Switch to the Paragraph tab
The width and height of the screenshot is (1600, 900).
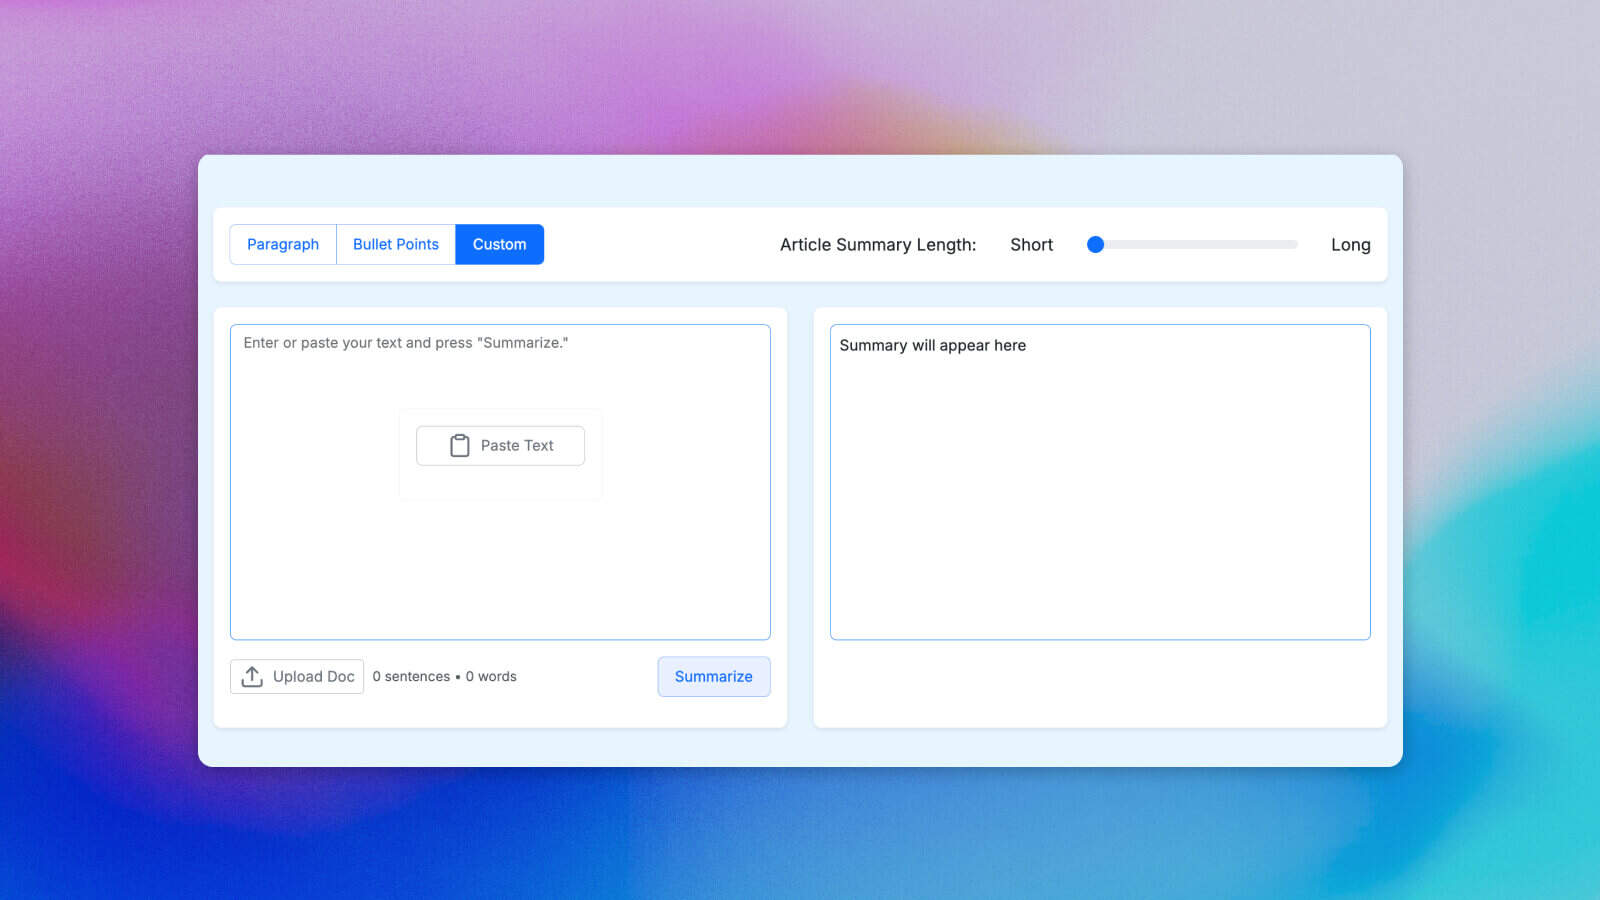(x=283, y=245)
